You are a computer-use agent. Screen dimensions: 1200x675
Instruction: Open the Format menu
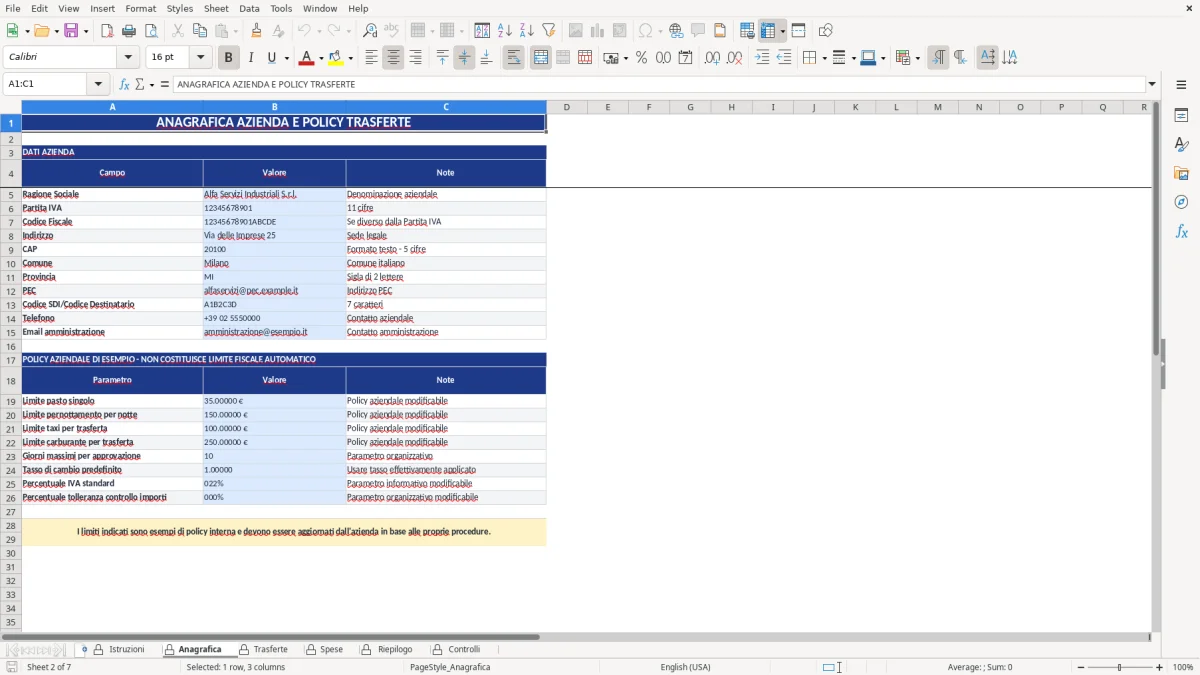[140, 8]
